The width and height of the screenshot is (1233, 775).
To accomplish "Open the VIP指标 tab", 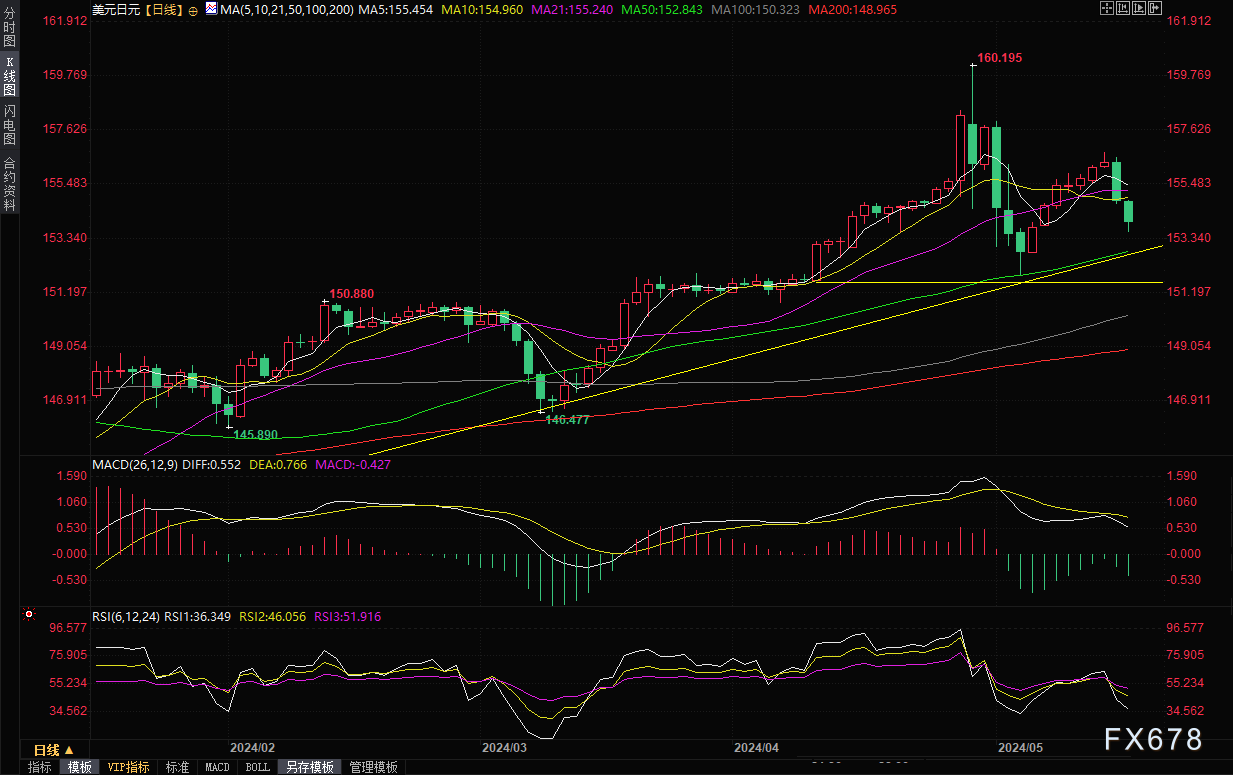I will point(128,767).
